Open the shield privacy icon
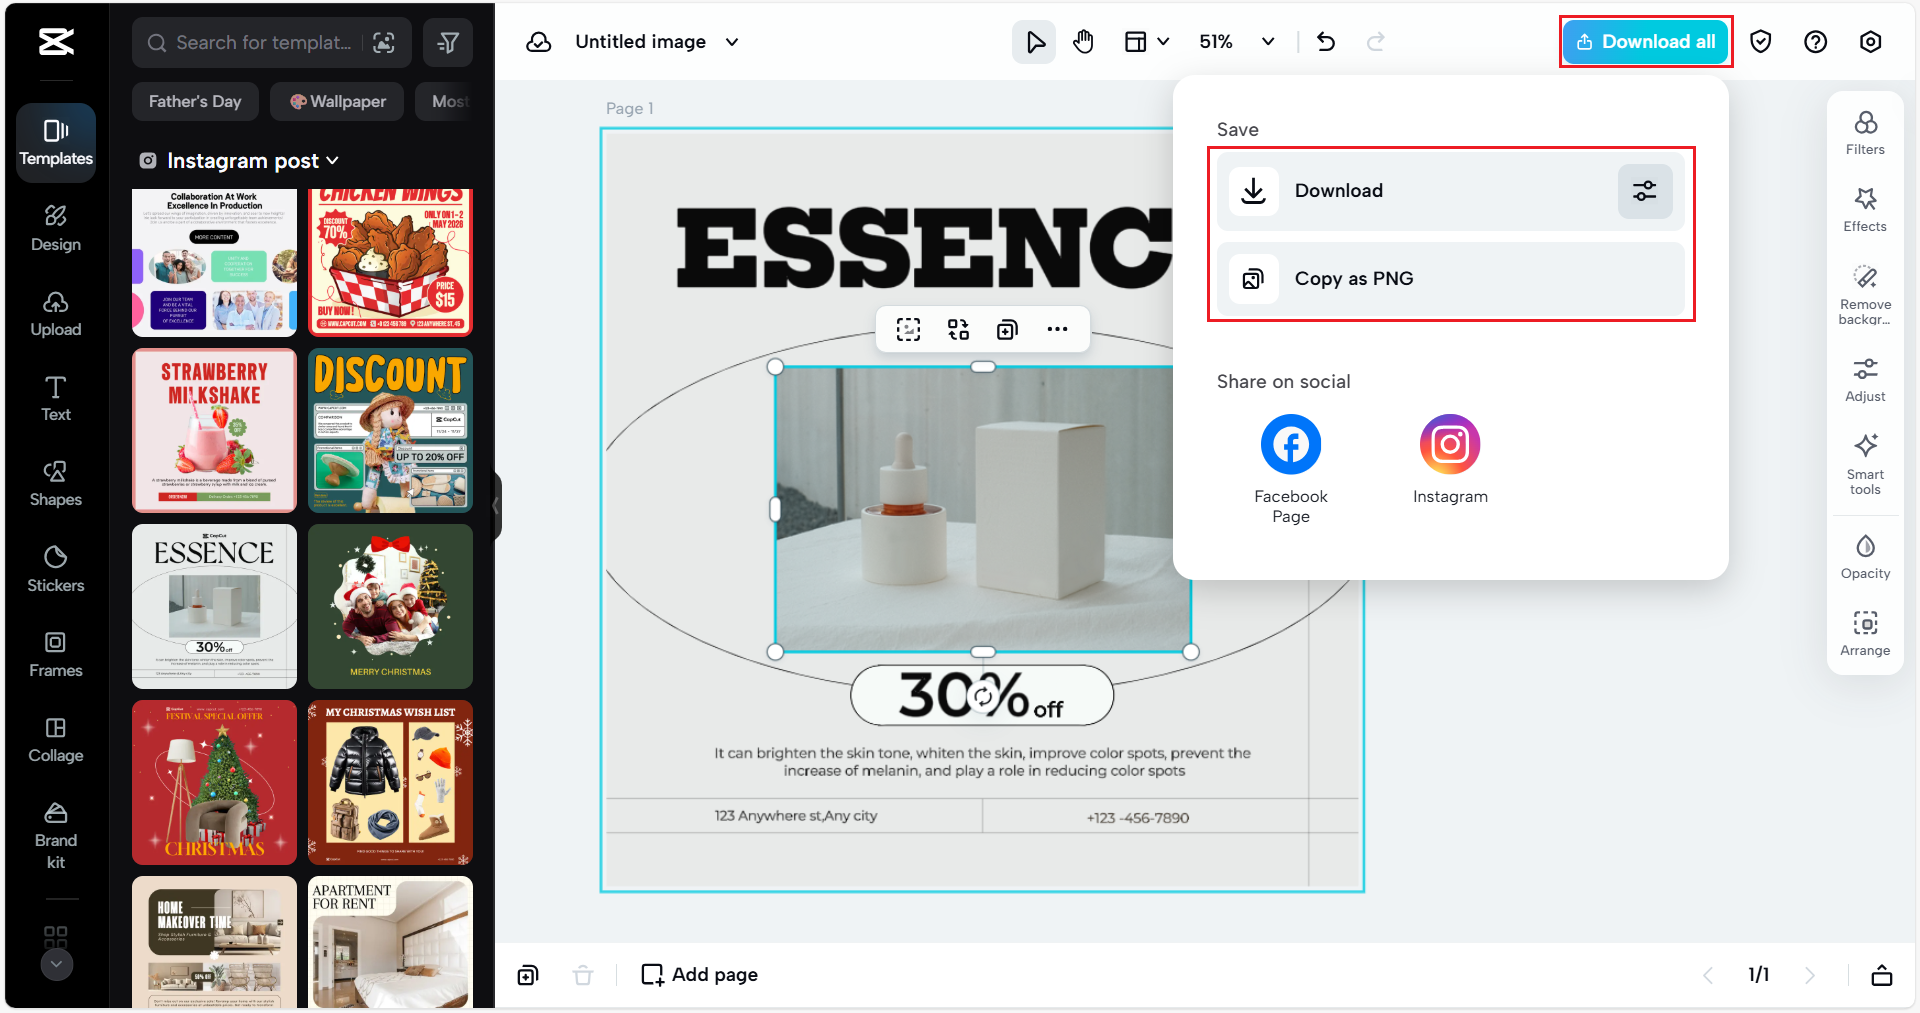 1761,42
